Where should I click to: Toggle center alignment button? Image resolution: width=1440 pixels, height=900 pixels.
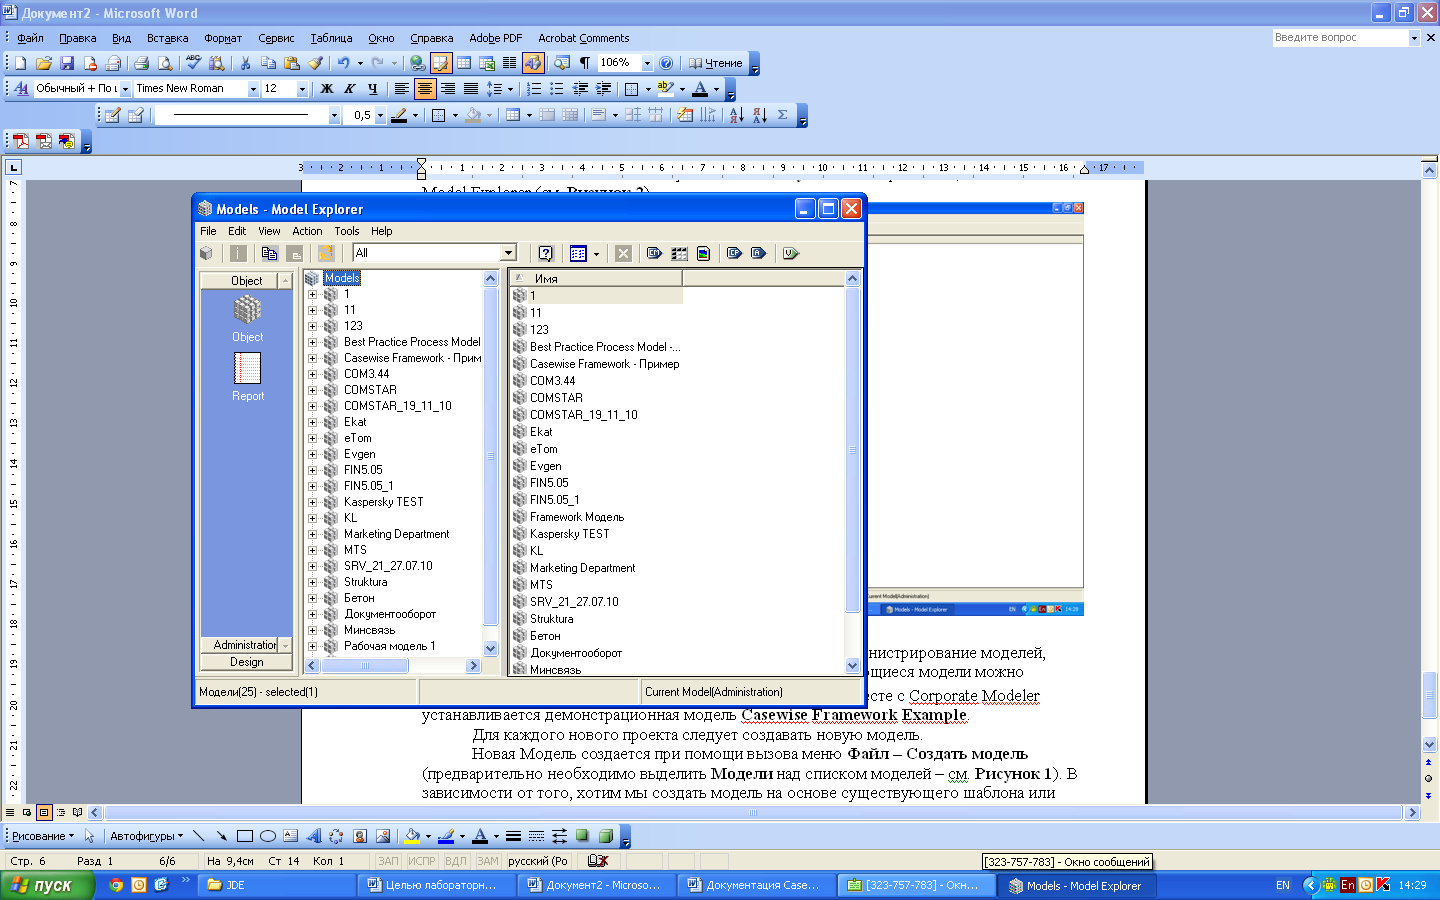(x=425, y=89)
